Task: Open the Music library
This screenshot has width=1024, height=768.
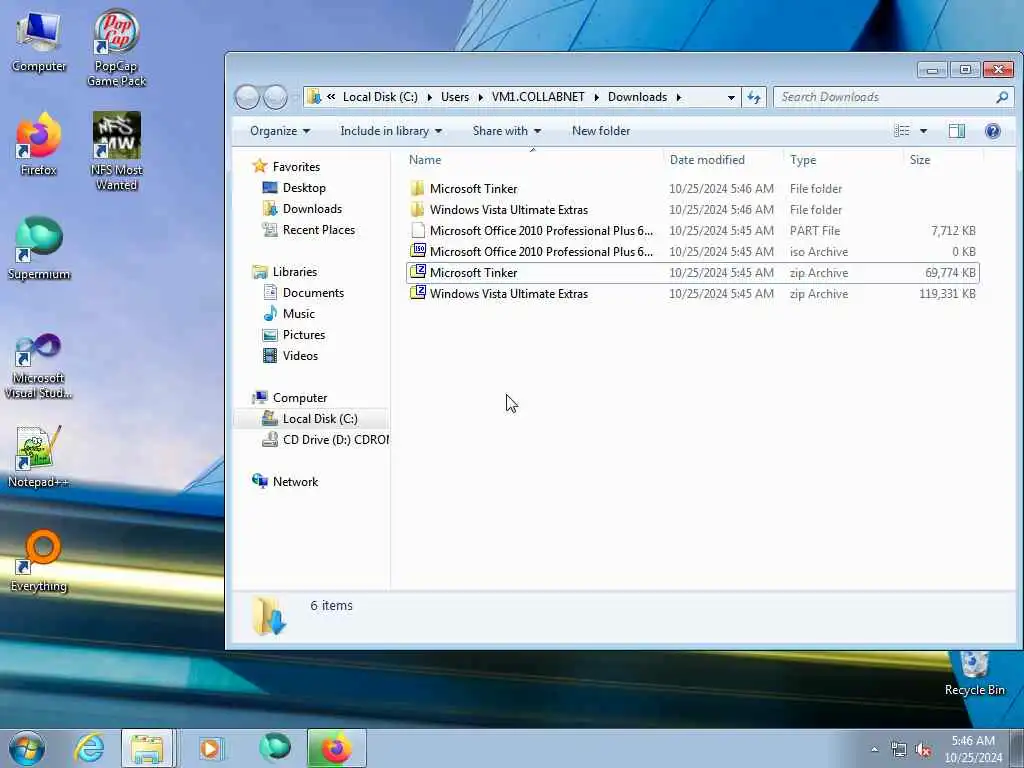Action: point(289,314)
